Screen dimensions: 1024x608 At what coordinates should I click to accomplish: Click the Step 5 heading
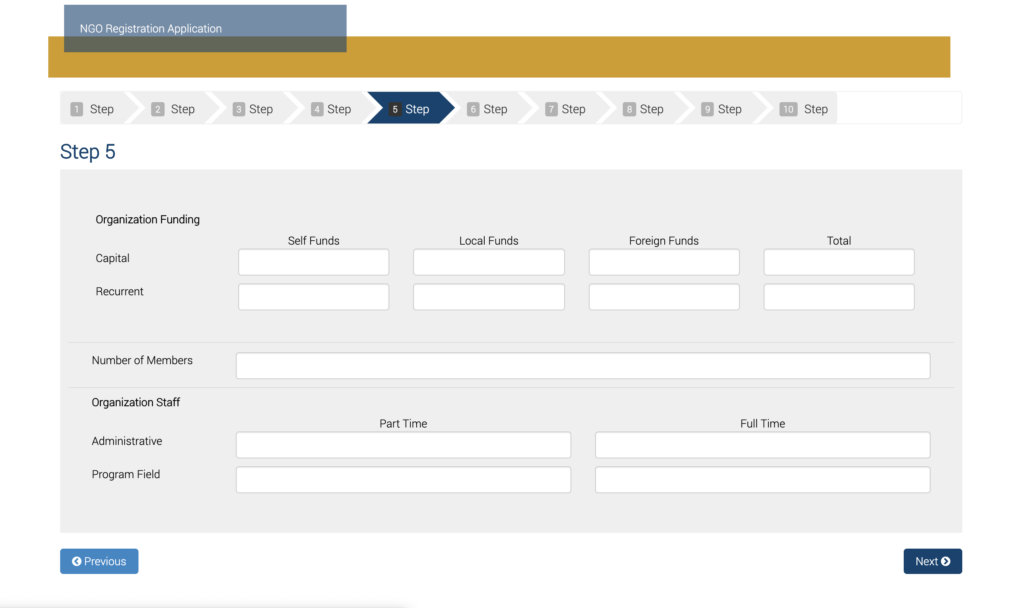tap(88, 152)
